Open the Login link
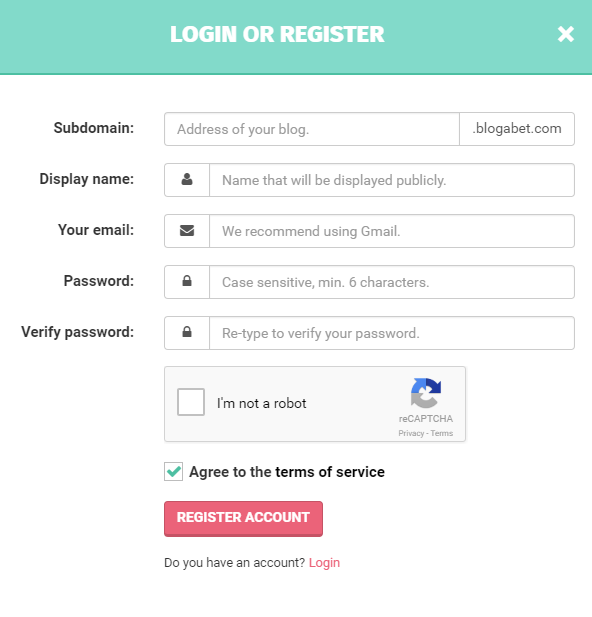 (324, 563)
